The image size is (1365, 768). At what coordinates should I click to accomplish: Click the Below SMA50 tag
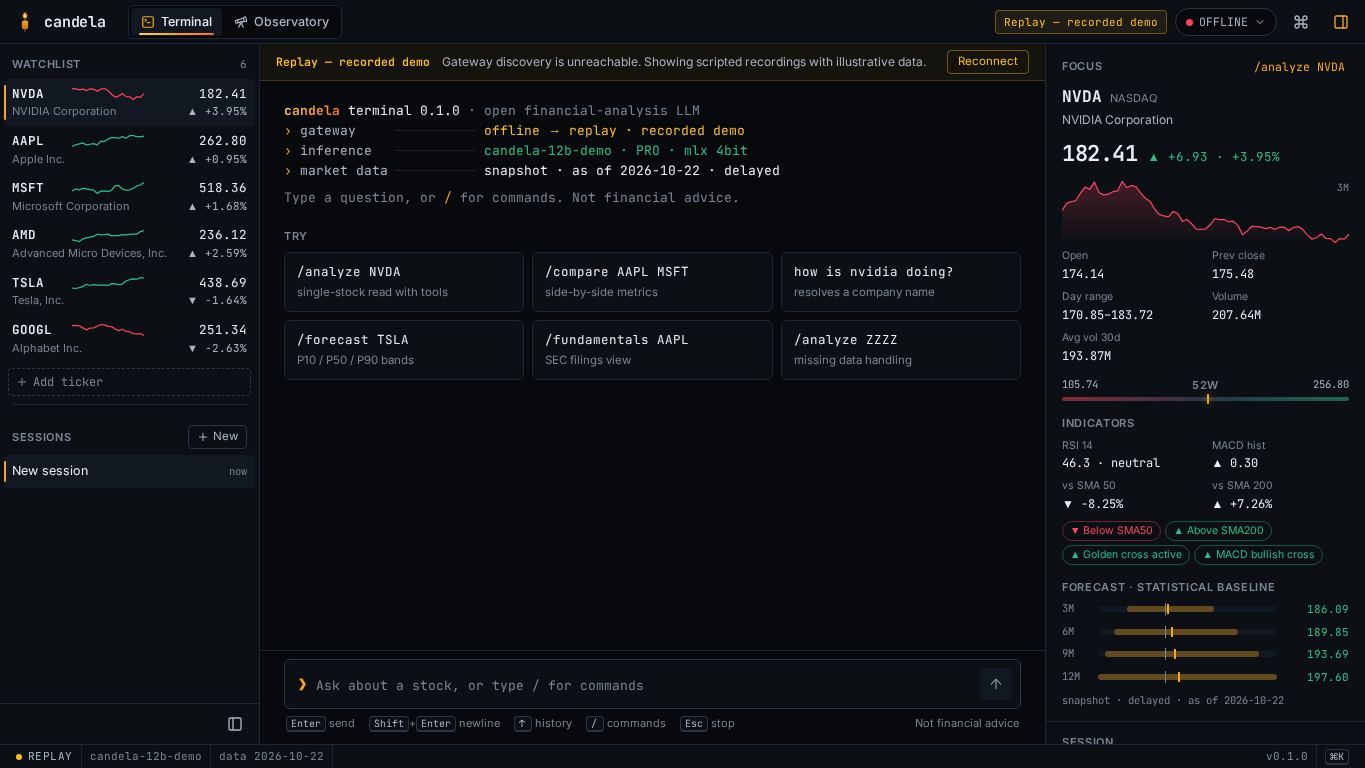coord(1111,531)
